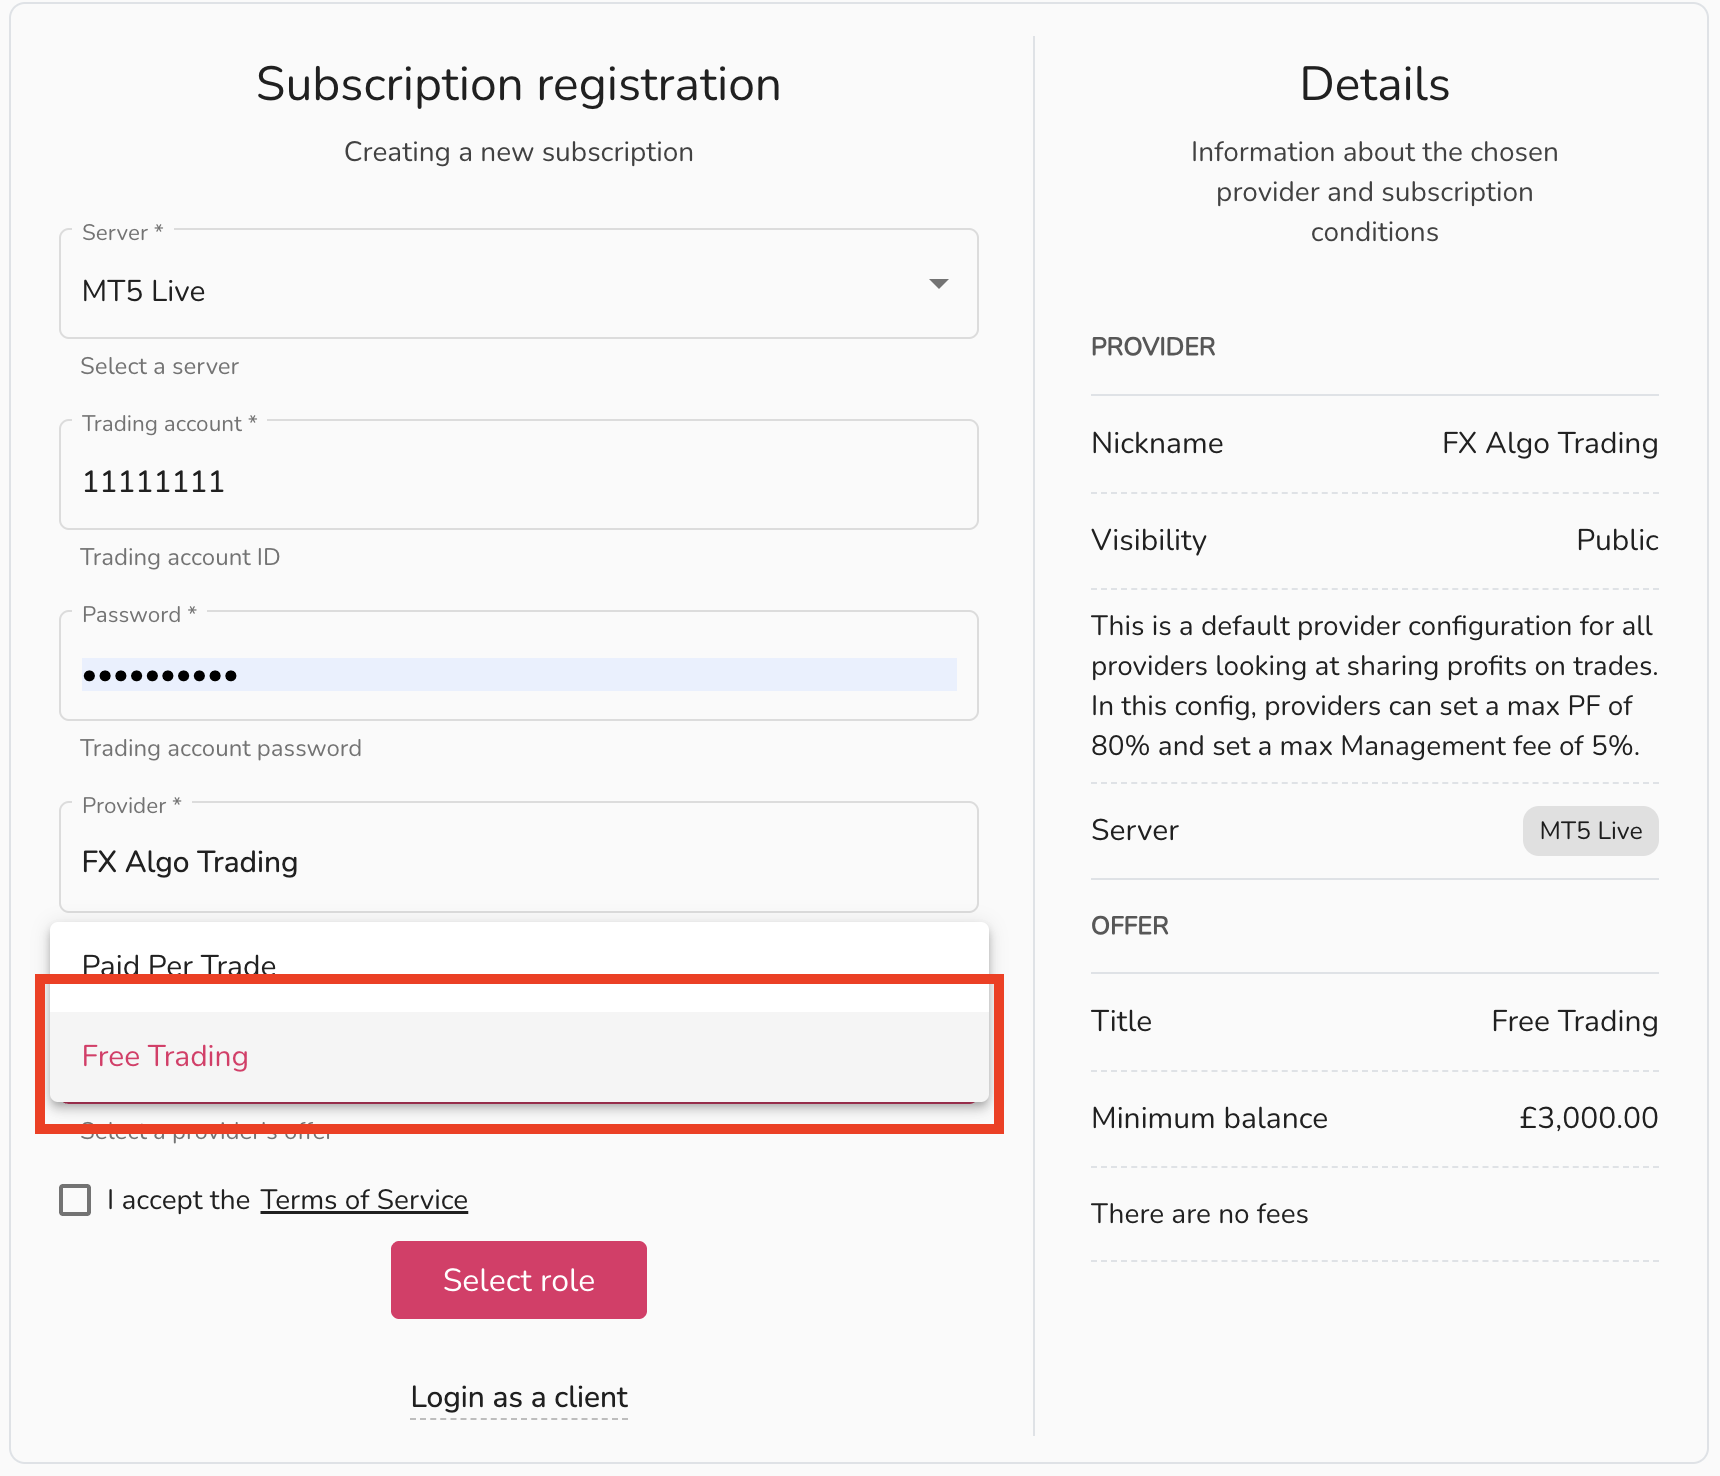1720x1476 pixels.
Task: Select Free Trading from the offer list
Action: coord(166,1056)
